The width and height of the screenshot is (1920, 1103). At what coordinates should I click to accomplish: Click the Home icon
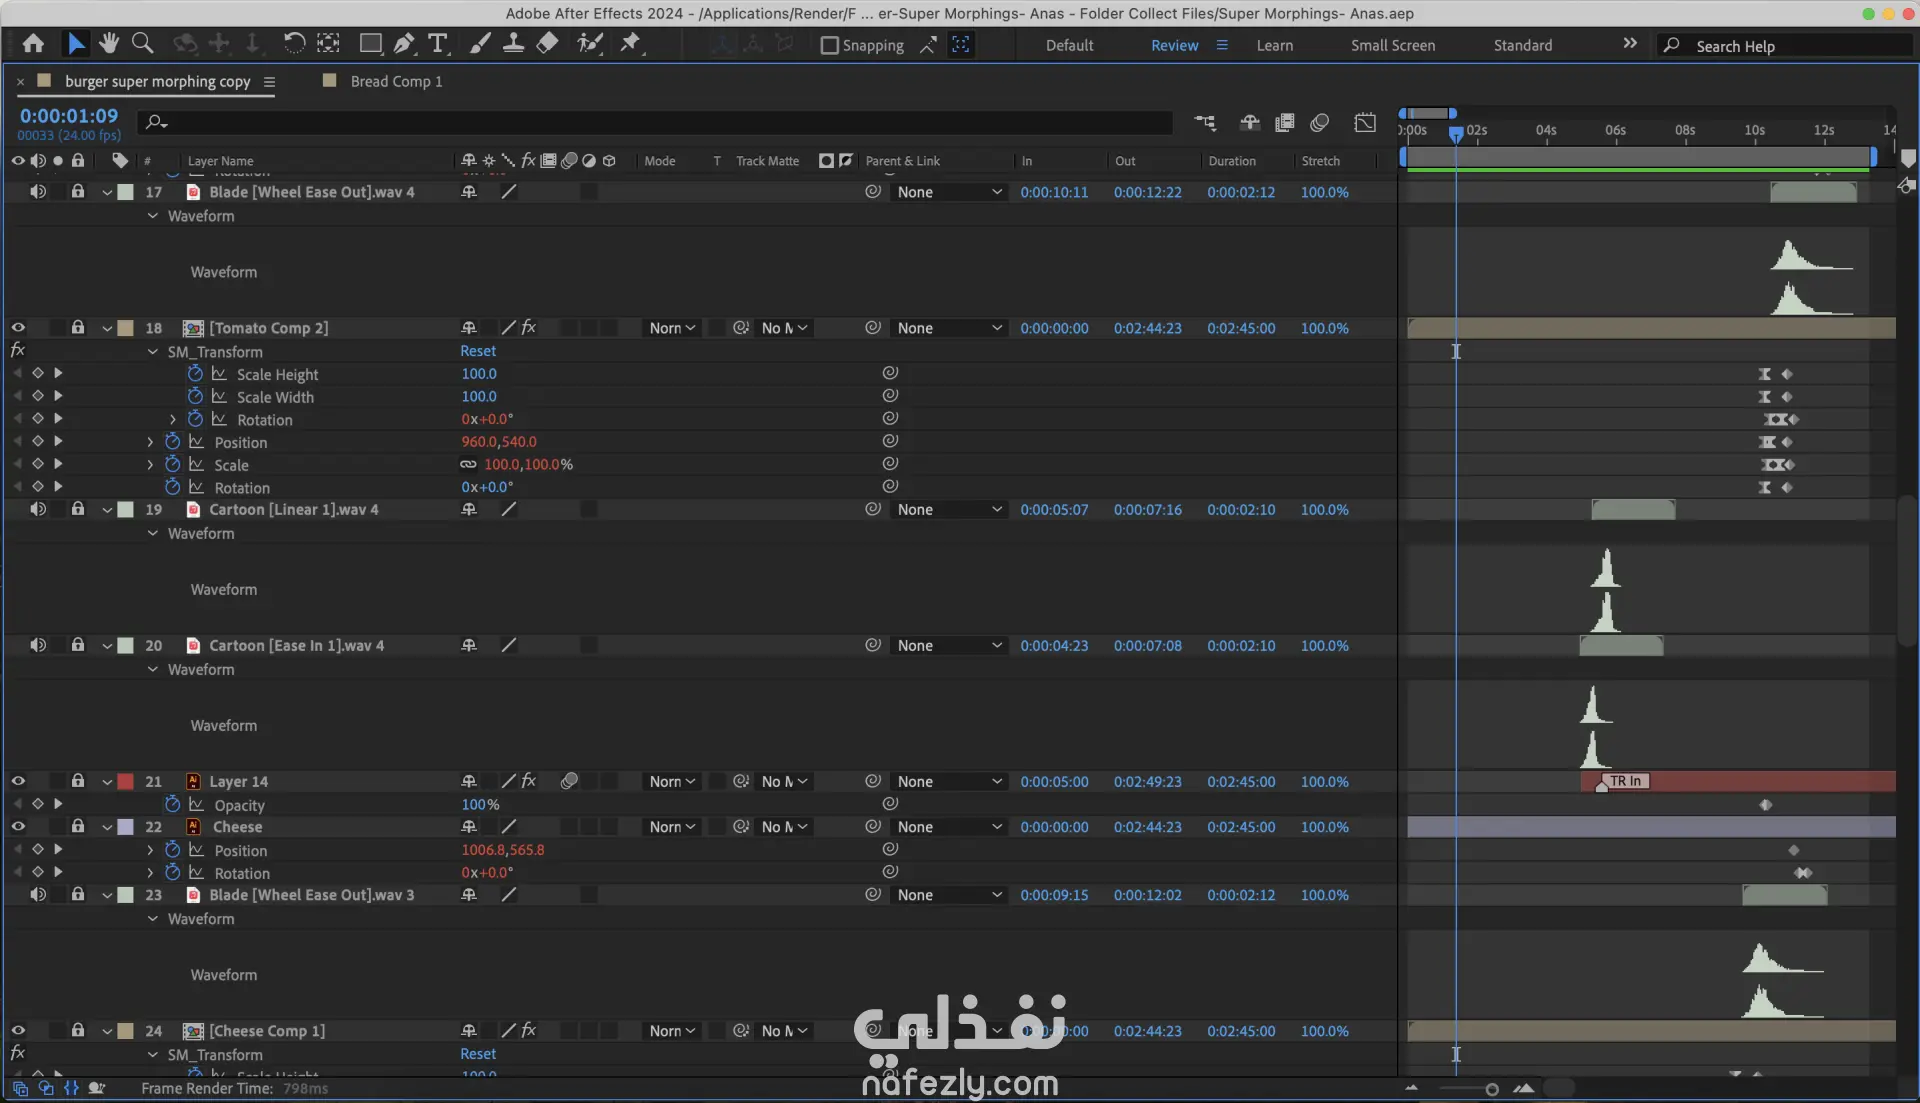[x=33, y=43]
